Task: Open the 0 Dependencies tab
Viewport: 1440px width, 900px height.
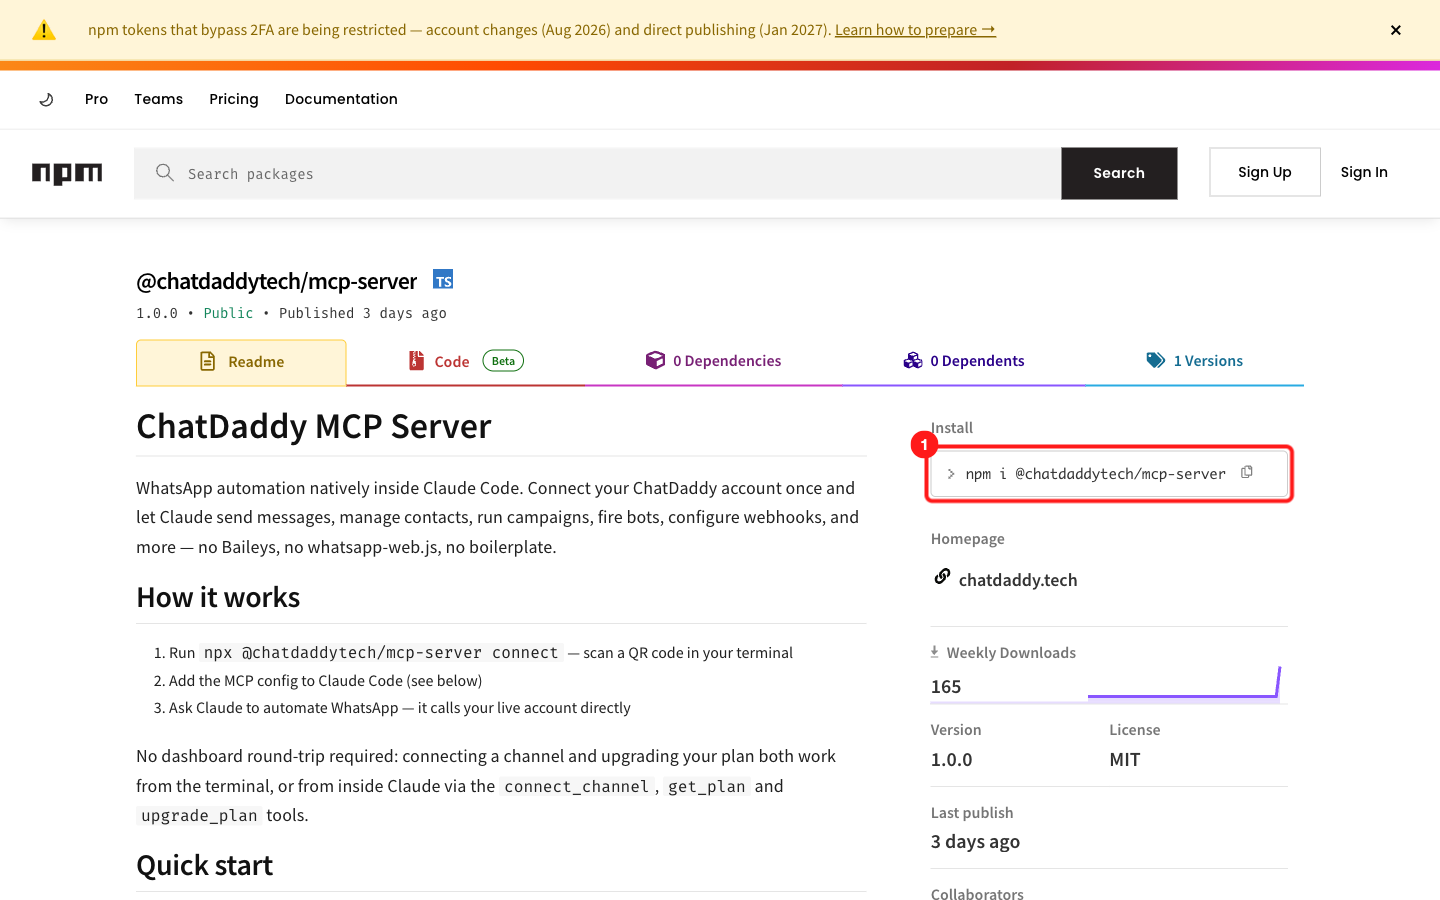Action: click(x=714, y=361)
